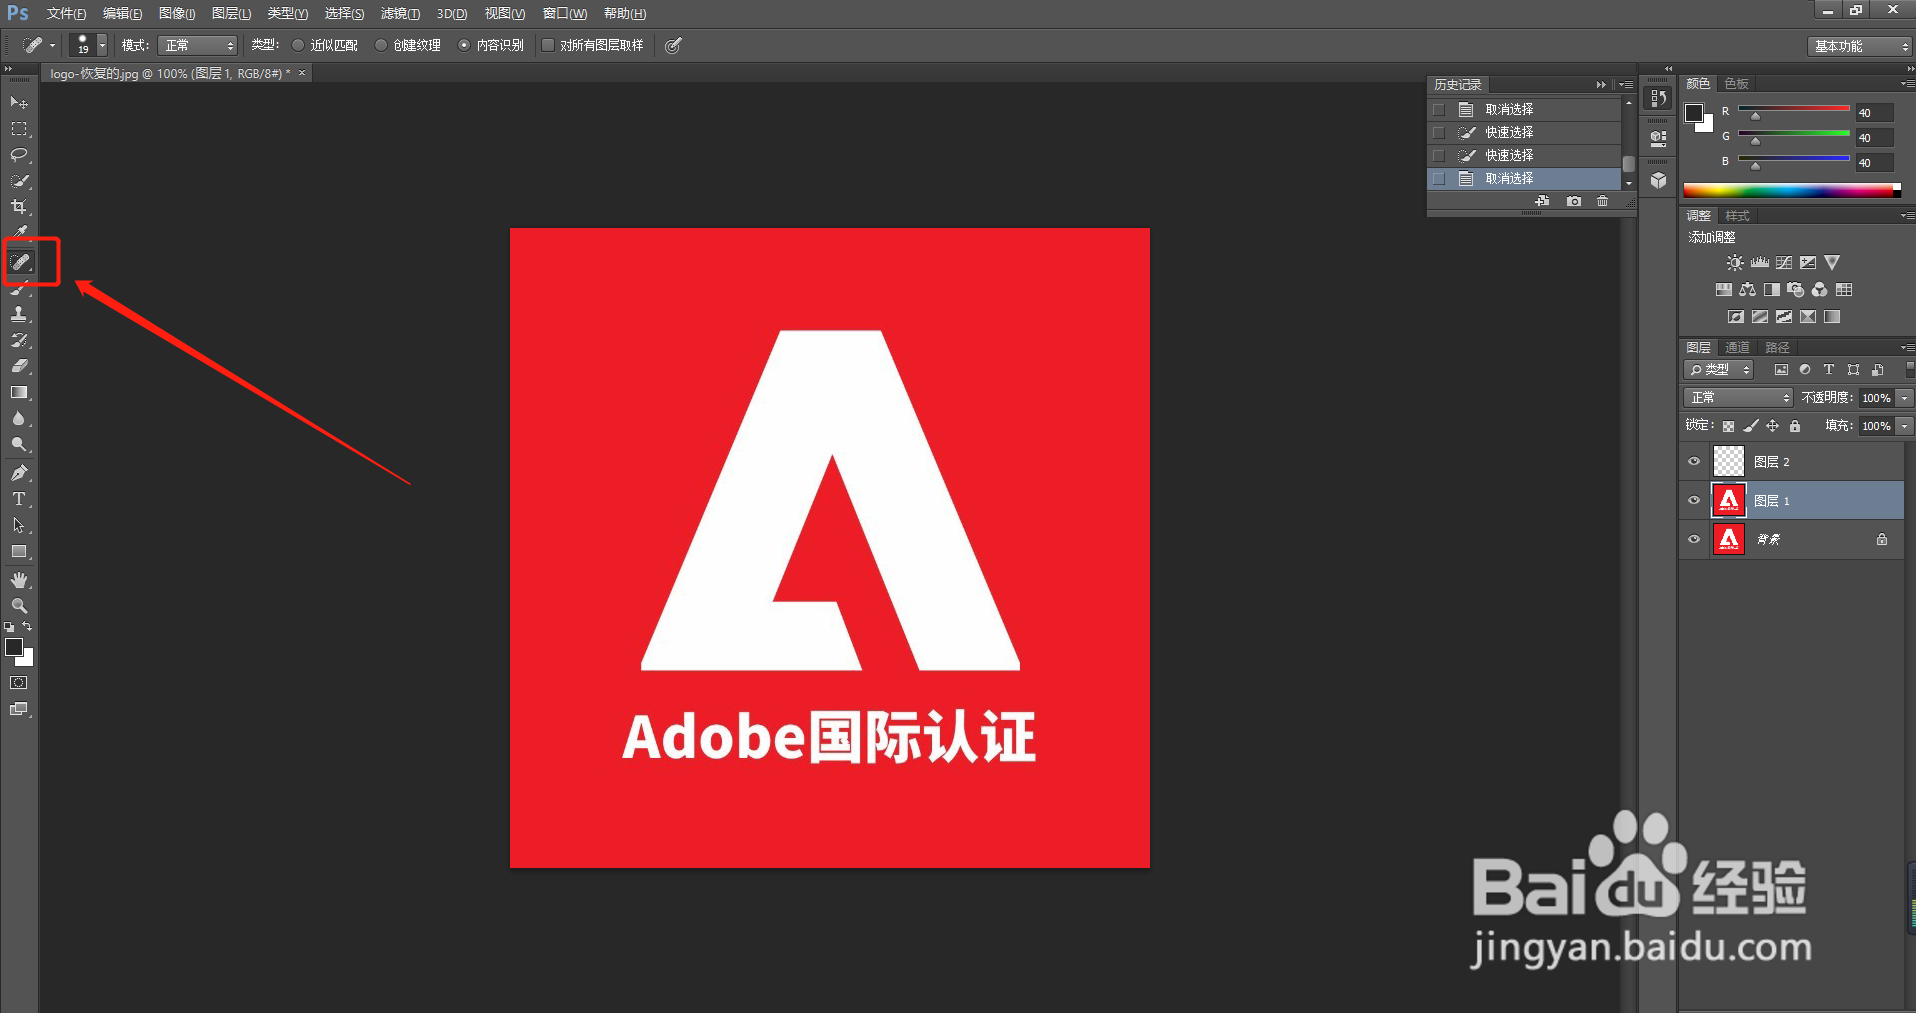Toggle lock transparent pixels icon

click(1728, 426)
